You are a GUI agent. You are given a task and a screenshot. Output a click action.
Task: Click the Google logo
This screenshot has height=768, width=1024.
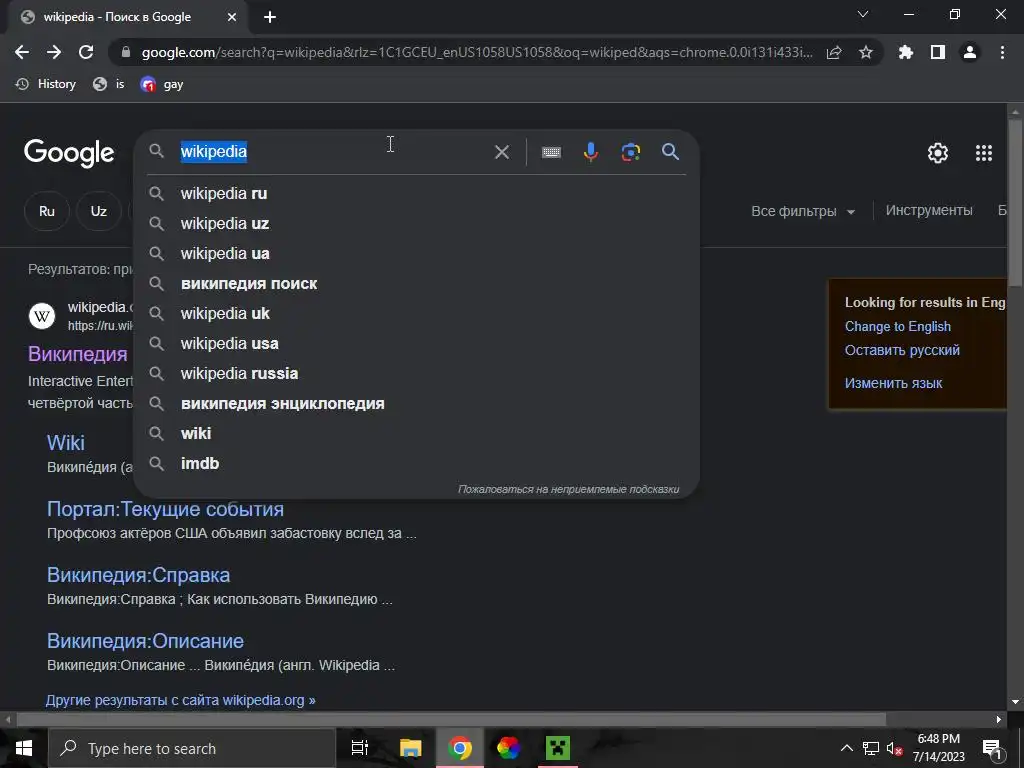[x=69, y=153]
